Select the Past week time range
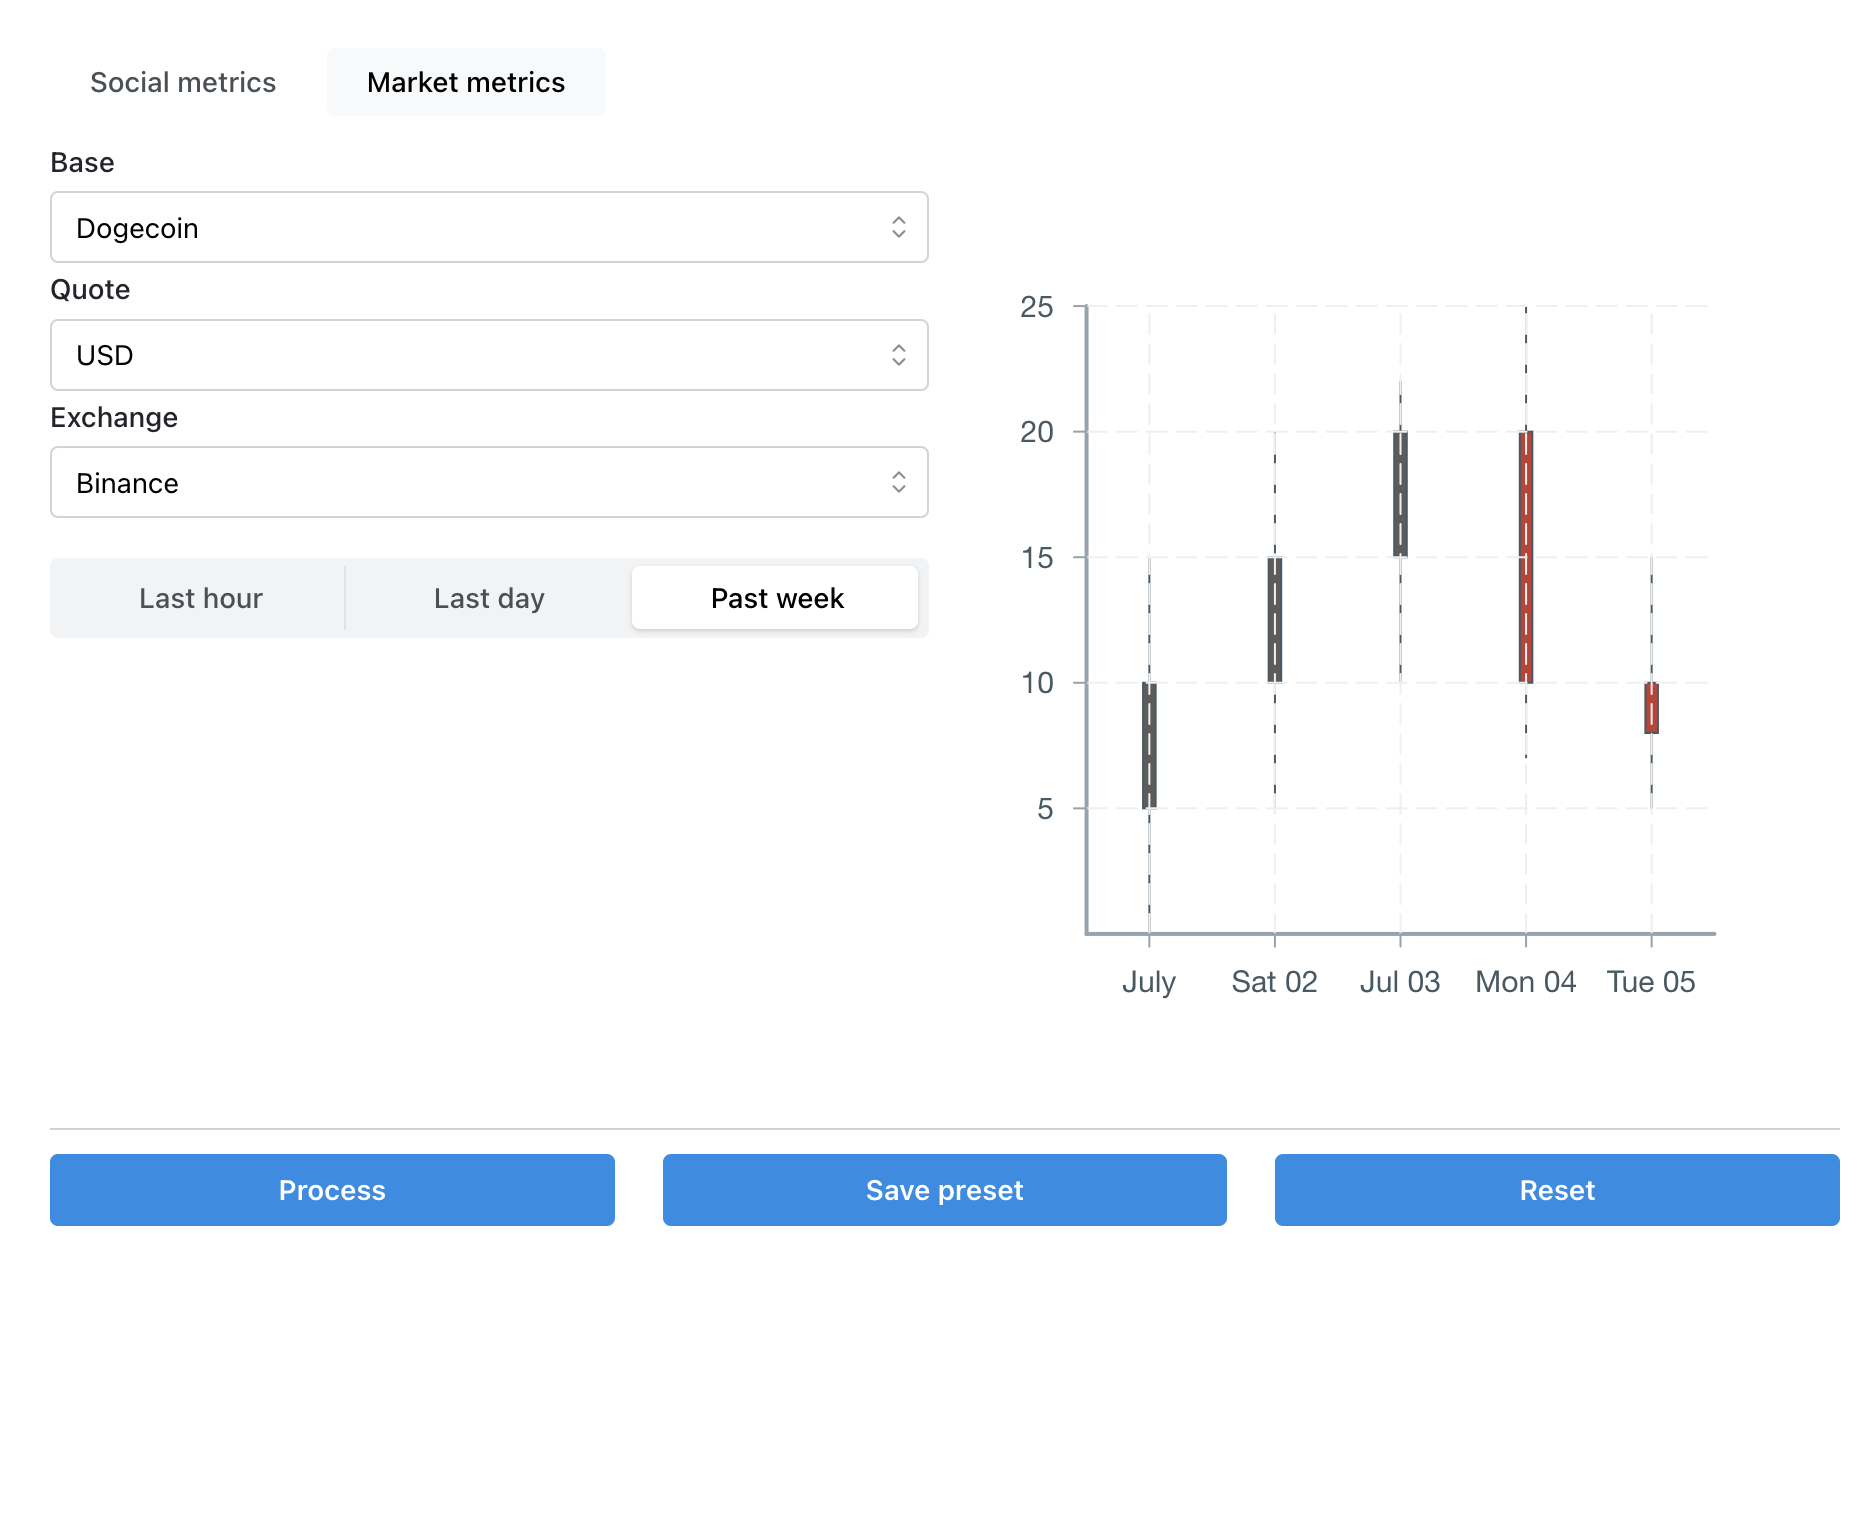 [776, 598]
